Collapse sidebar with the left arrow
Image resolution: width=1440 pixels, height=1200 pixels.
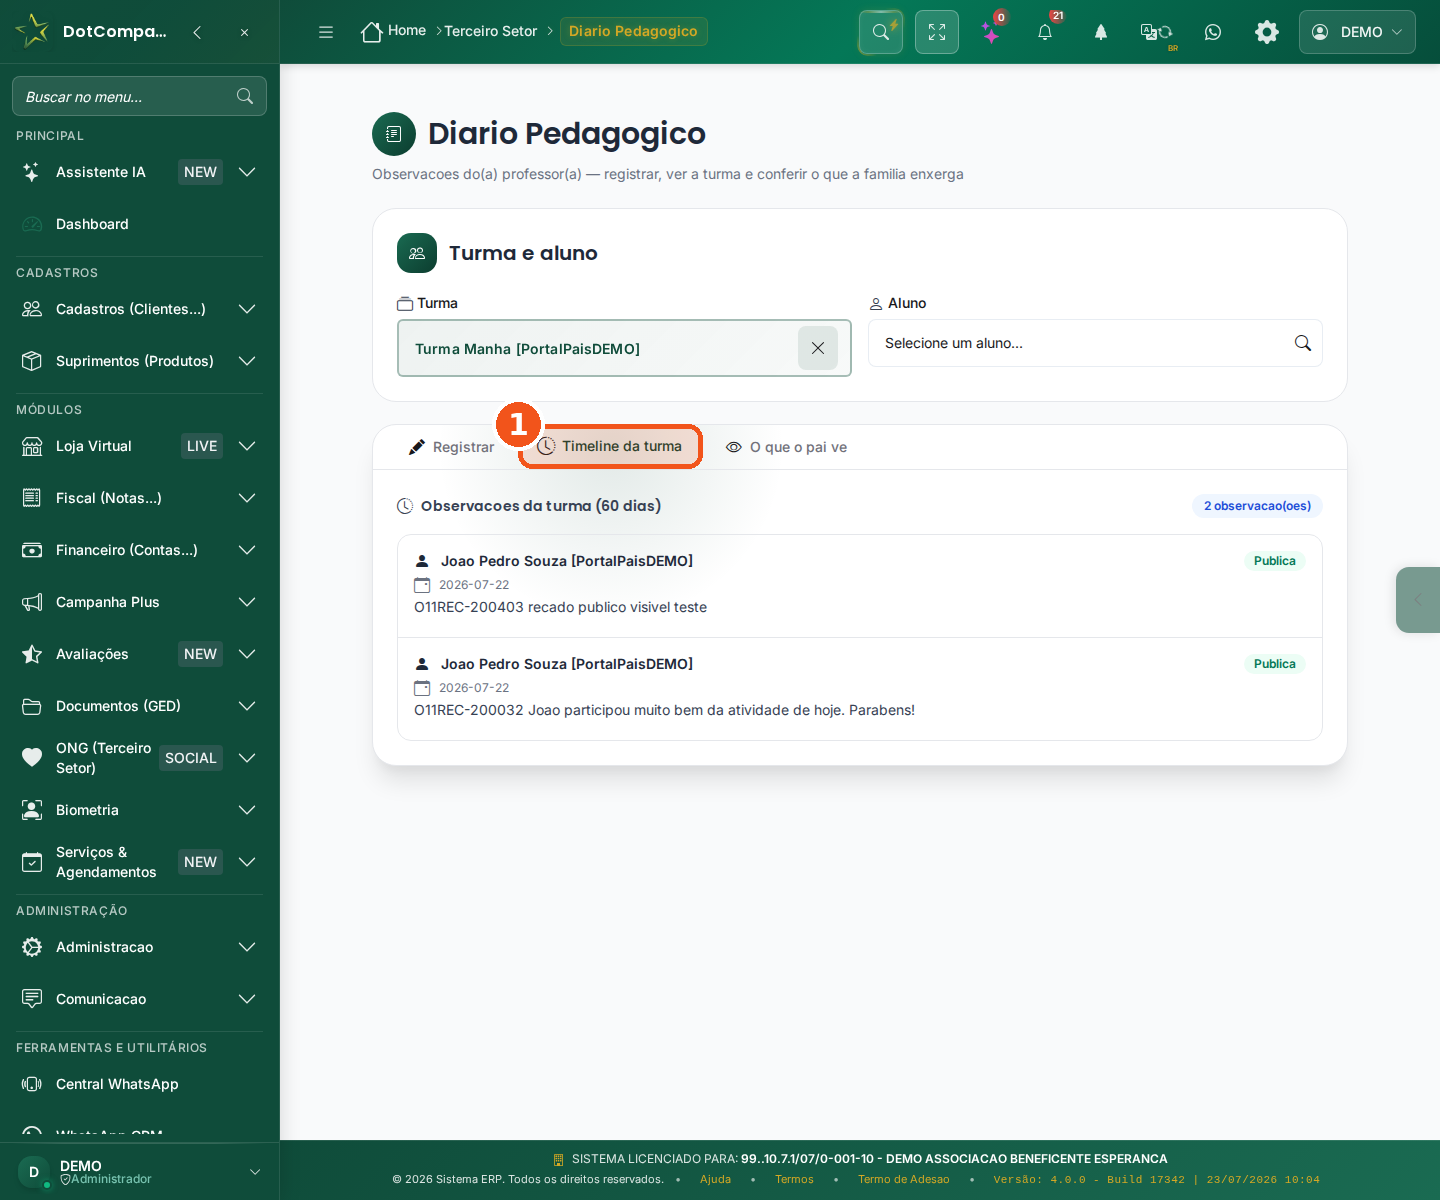pos(197,32)
